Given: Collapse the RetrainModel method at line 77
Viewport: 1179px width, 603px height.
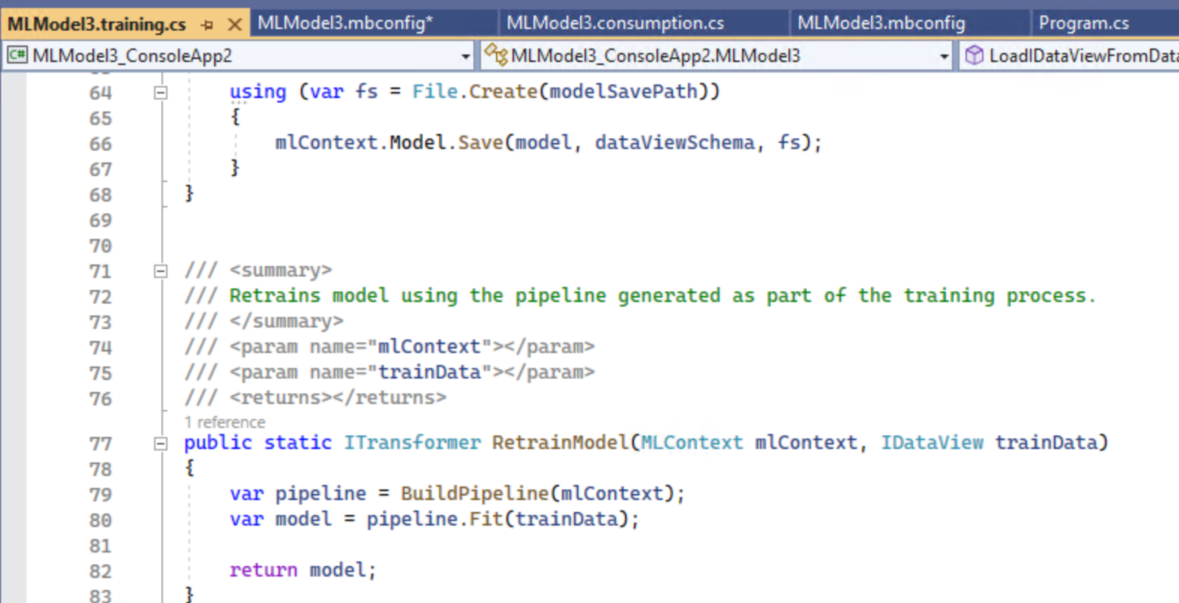Looking at the screenshot, I should coord(159,444).
